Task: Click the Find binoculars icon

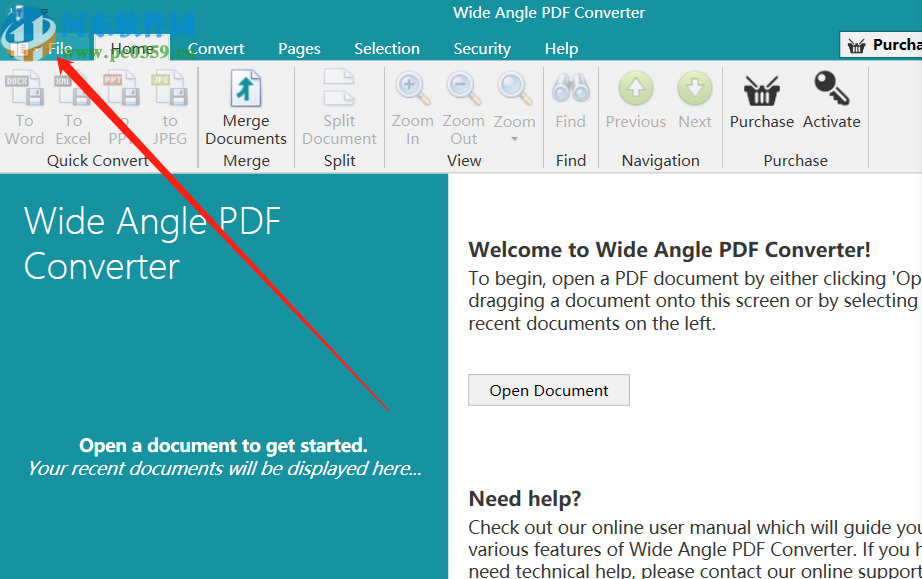Action: pyautogui.click(x=570, y=88)
